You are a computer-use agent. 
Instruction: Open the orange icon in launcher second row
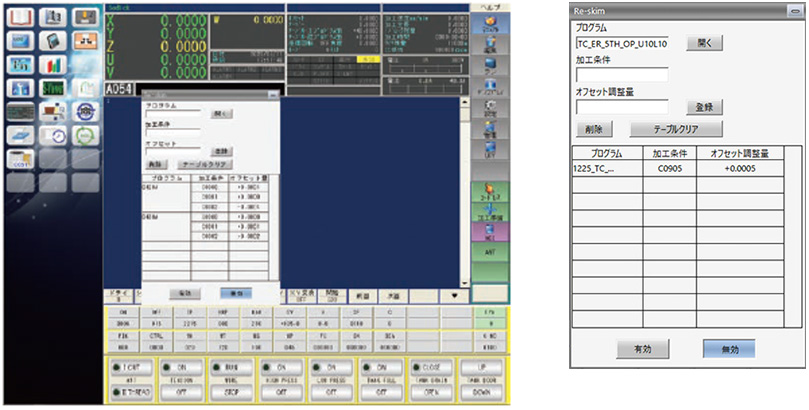tap(85, 41)
